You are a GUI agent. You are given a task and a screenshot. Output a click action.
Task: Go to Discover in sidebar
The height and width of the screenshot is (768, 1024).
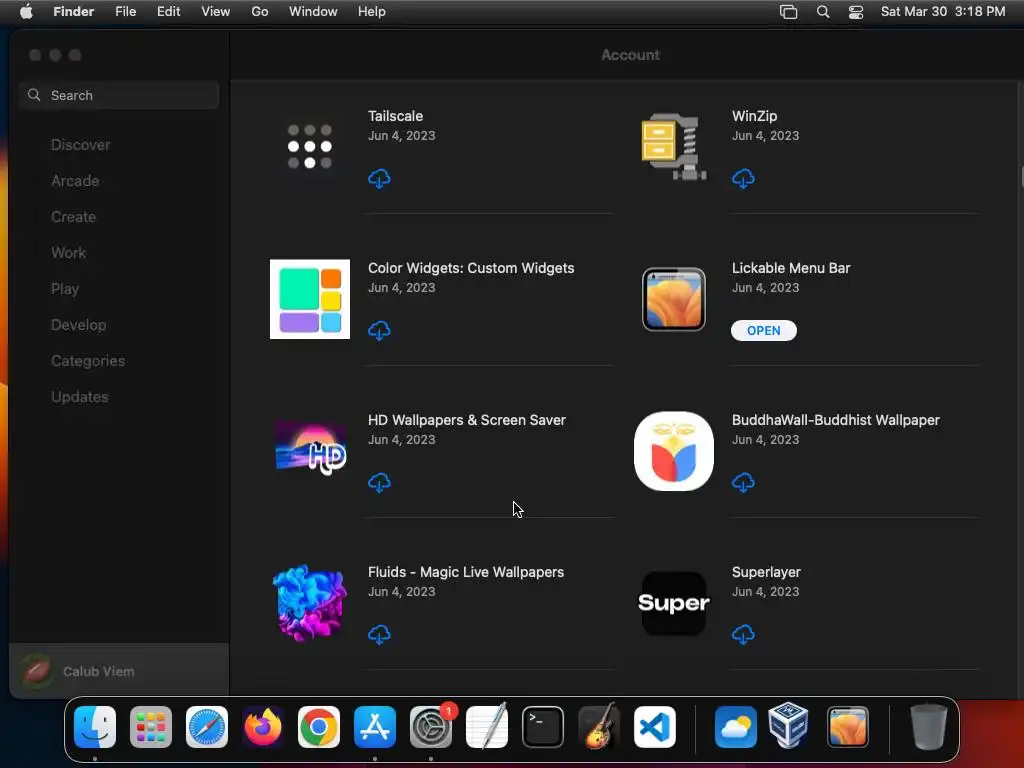click(x=80, y=145)
